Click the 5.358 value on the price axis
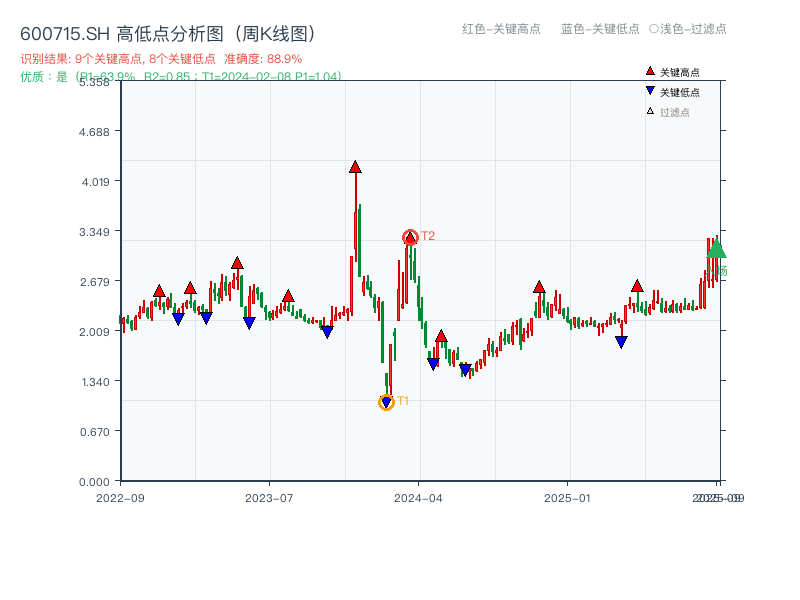 94,85
